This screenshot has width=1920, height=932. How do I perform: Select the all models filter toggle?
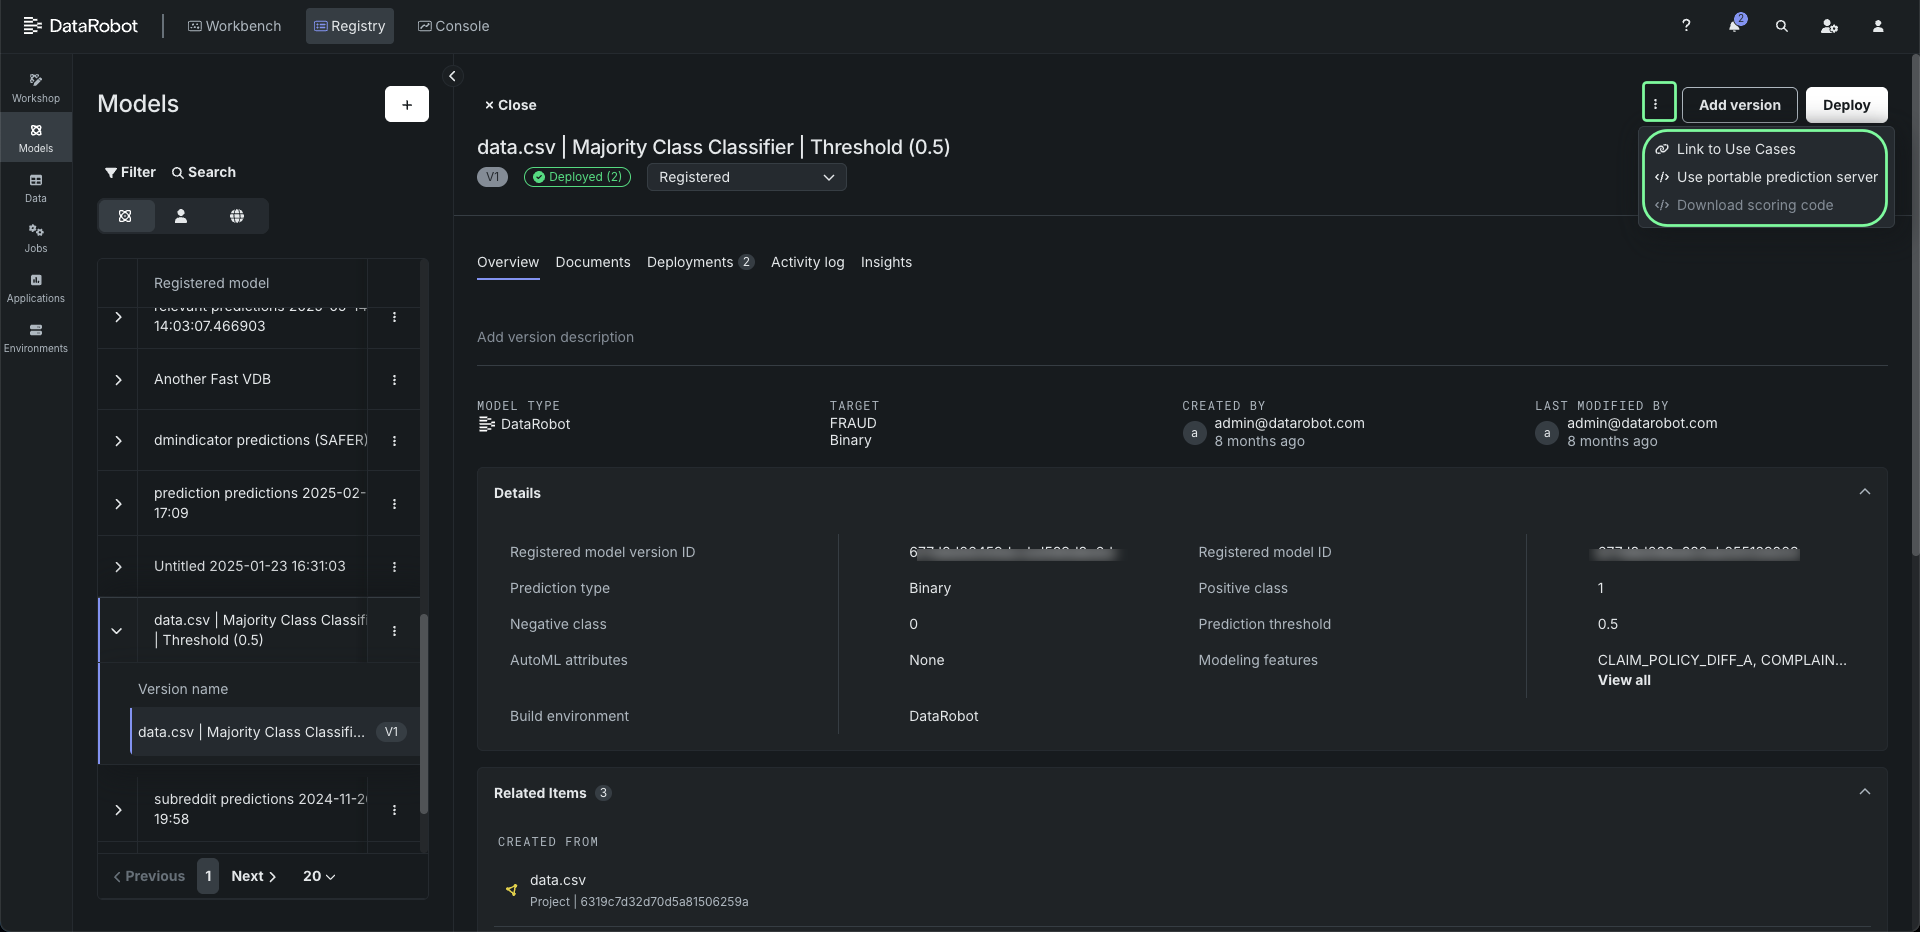125,216
